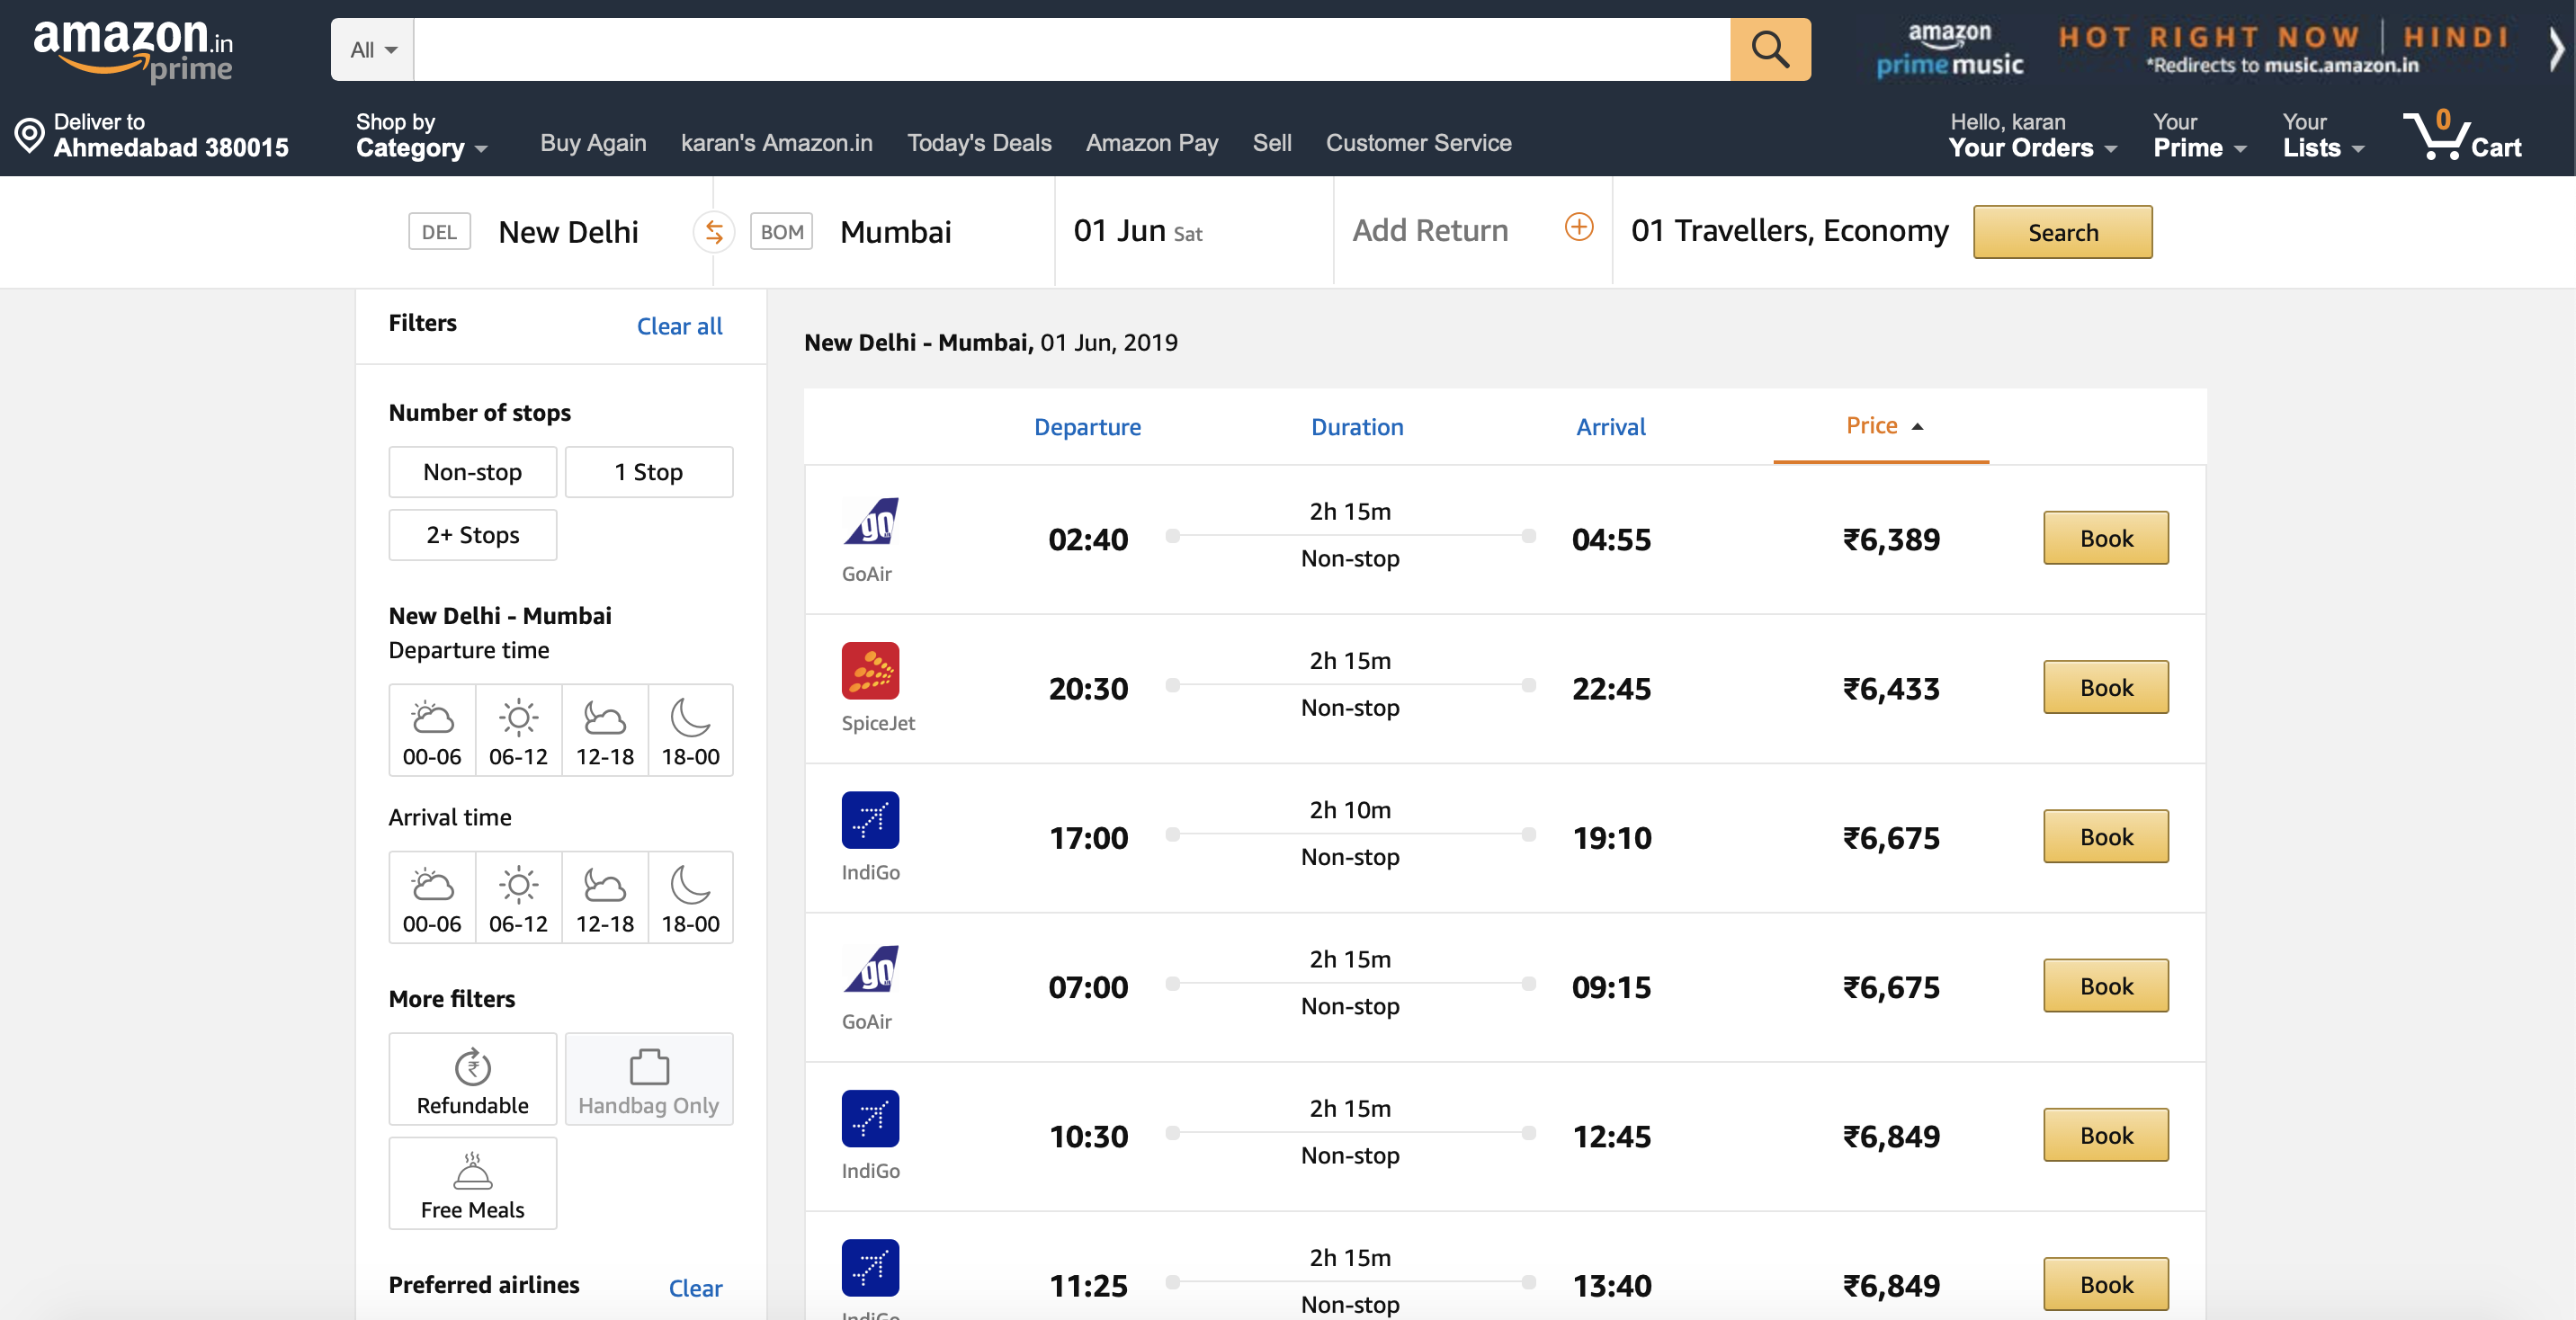The image size is (2576, 1320).
Task: Click the swap cities arrow icon
Action: pos(713,231)
